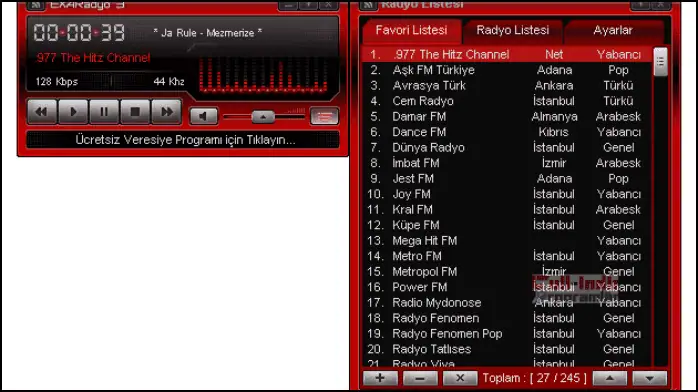Select .977 The Hitz Channel station
This screenshot has width=698, height=392.
coord(507,54)
